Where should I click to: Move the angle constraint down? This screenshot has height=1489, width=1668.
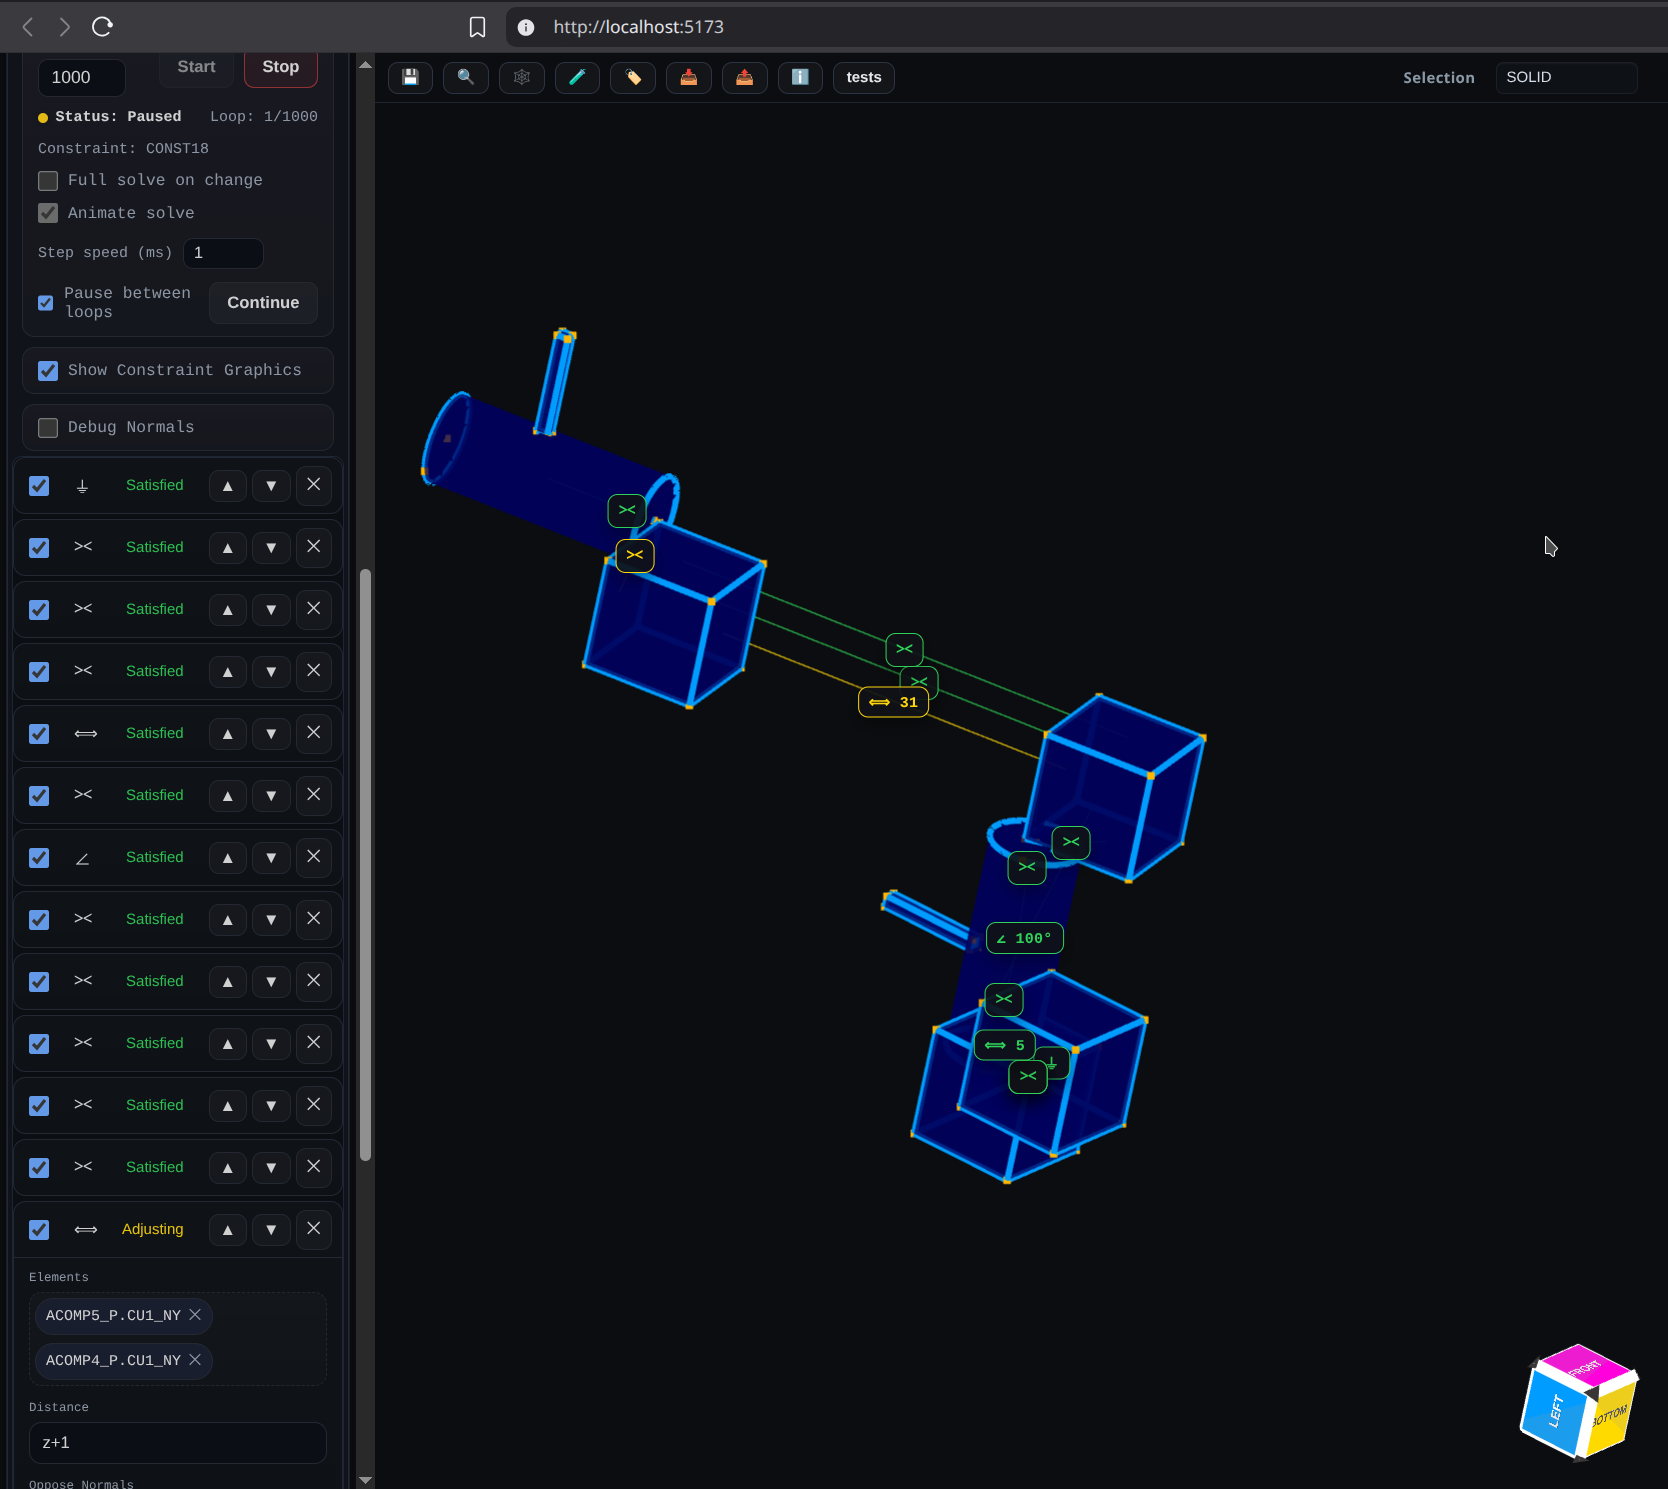tap(271, 858)
